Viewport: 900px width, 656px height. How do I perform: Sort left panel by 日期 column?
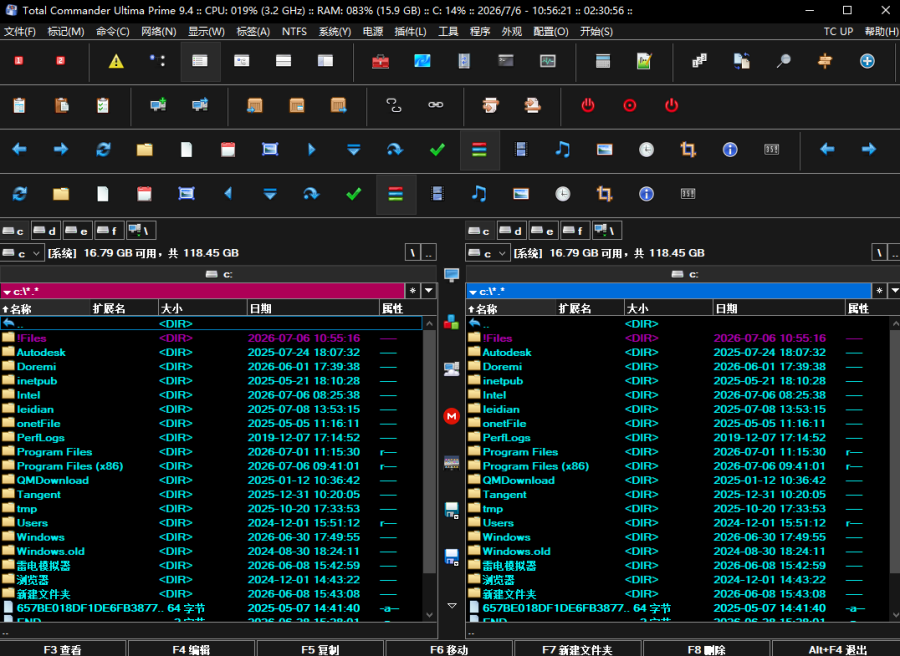pyautogui.click(x=313, y=309)
